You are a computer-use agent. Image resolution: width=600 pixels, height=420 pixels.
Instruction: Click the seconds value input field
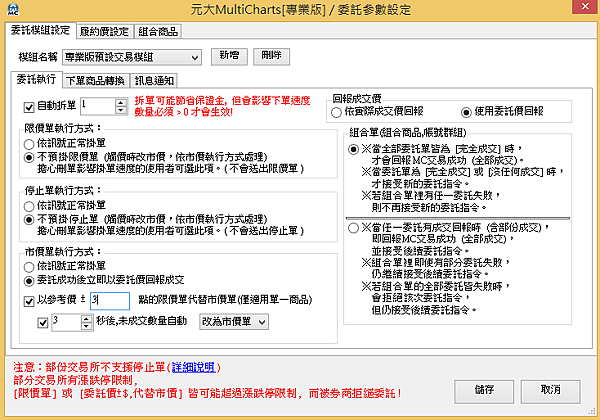click(x=66, y=322)
